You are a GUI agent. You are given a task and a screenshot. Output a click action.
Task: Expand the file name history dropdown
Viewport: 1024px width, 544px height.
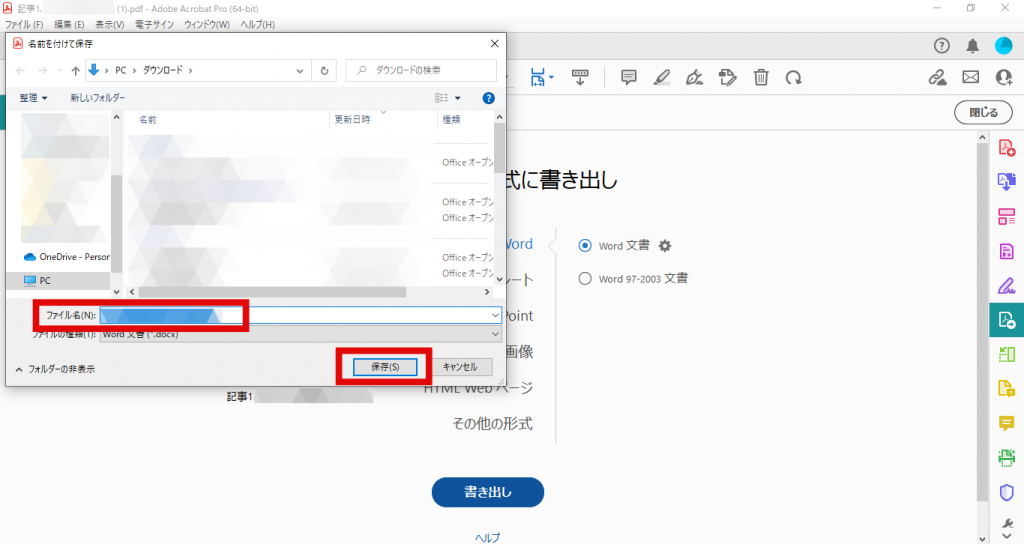click(495, 315)
